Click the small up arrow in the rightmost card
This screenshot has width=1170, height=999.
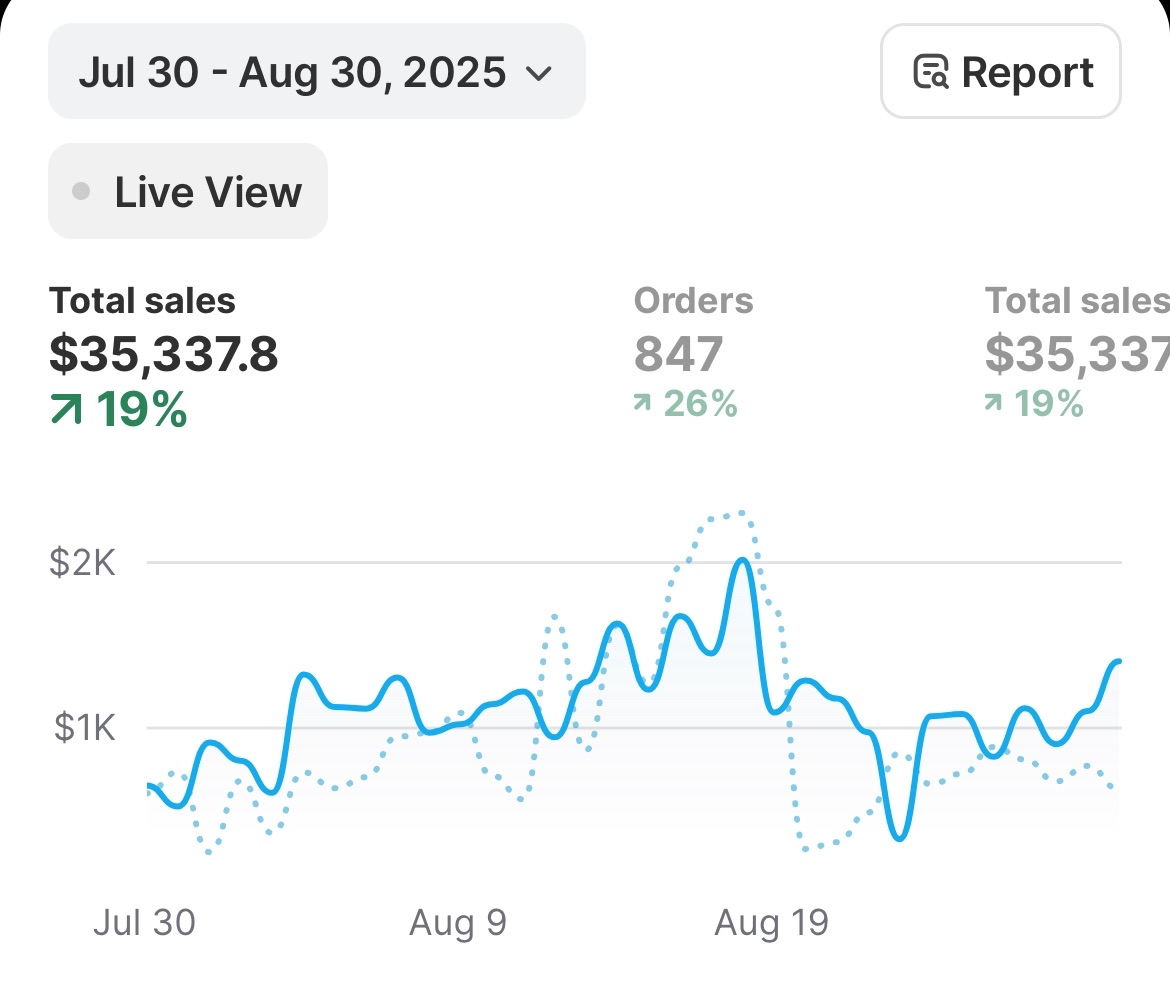coord(993,404)
